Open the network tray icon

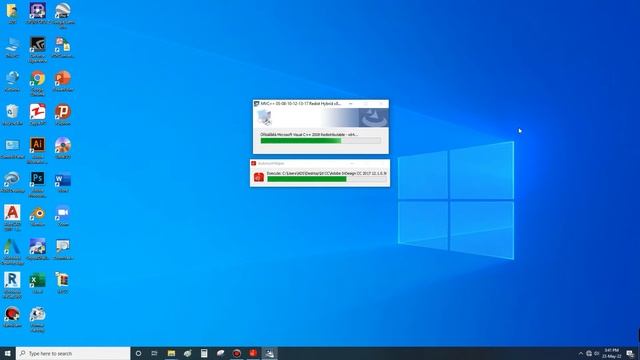tap(589, 353)
